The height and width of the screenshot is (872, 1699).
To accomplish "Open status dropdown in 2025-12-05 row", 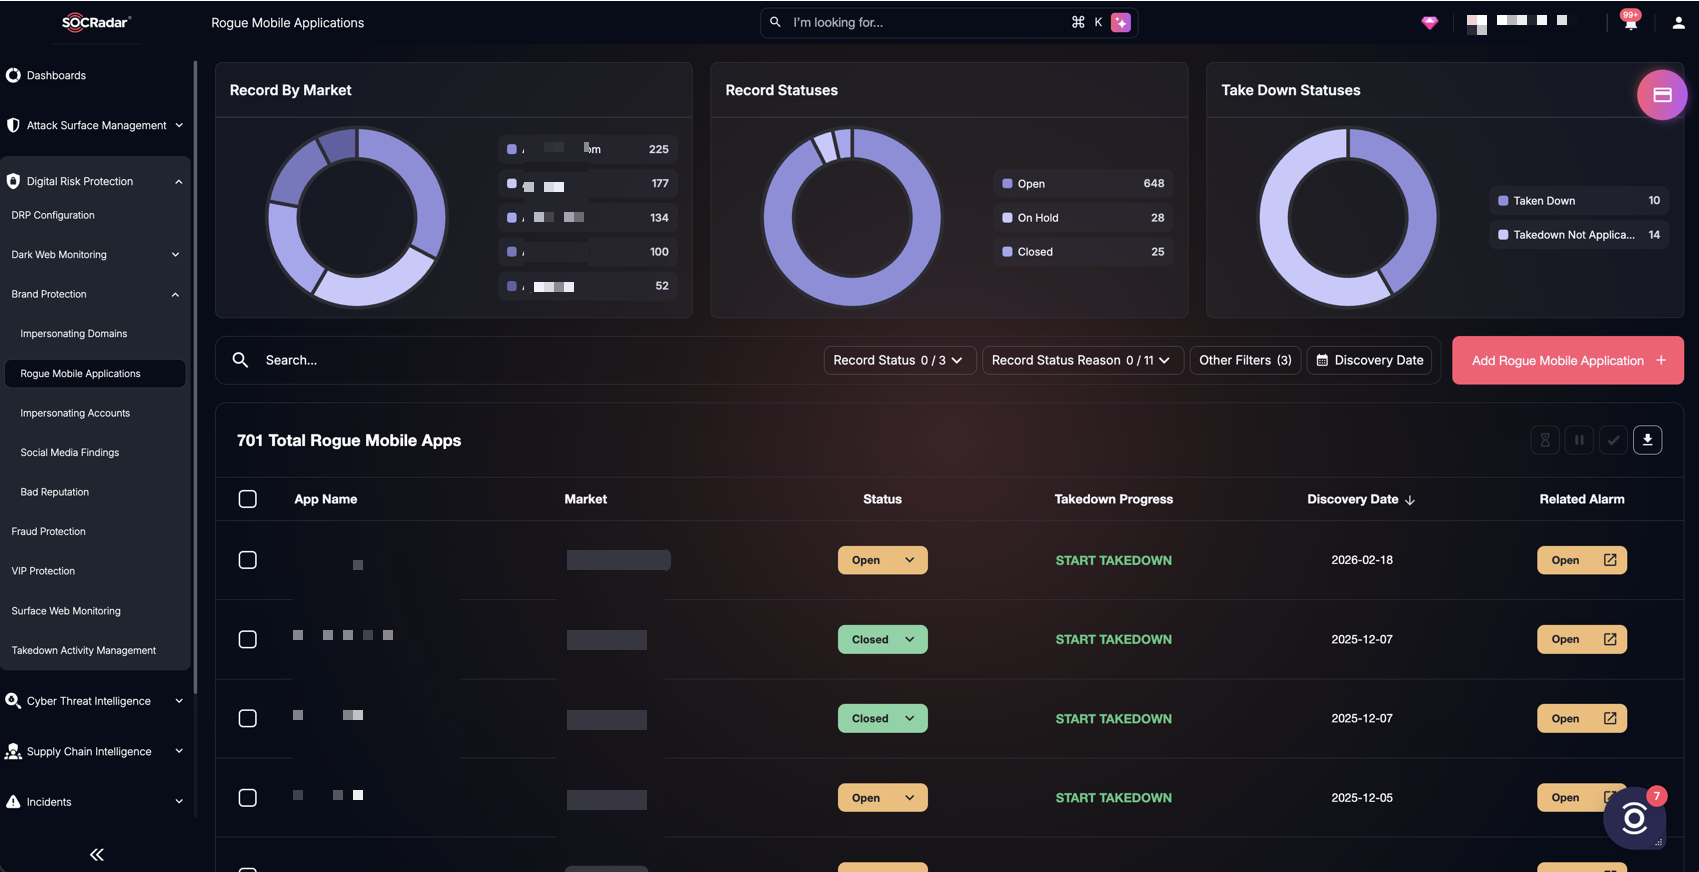I will [883, 797].
